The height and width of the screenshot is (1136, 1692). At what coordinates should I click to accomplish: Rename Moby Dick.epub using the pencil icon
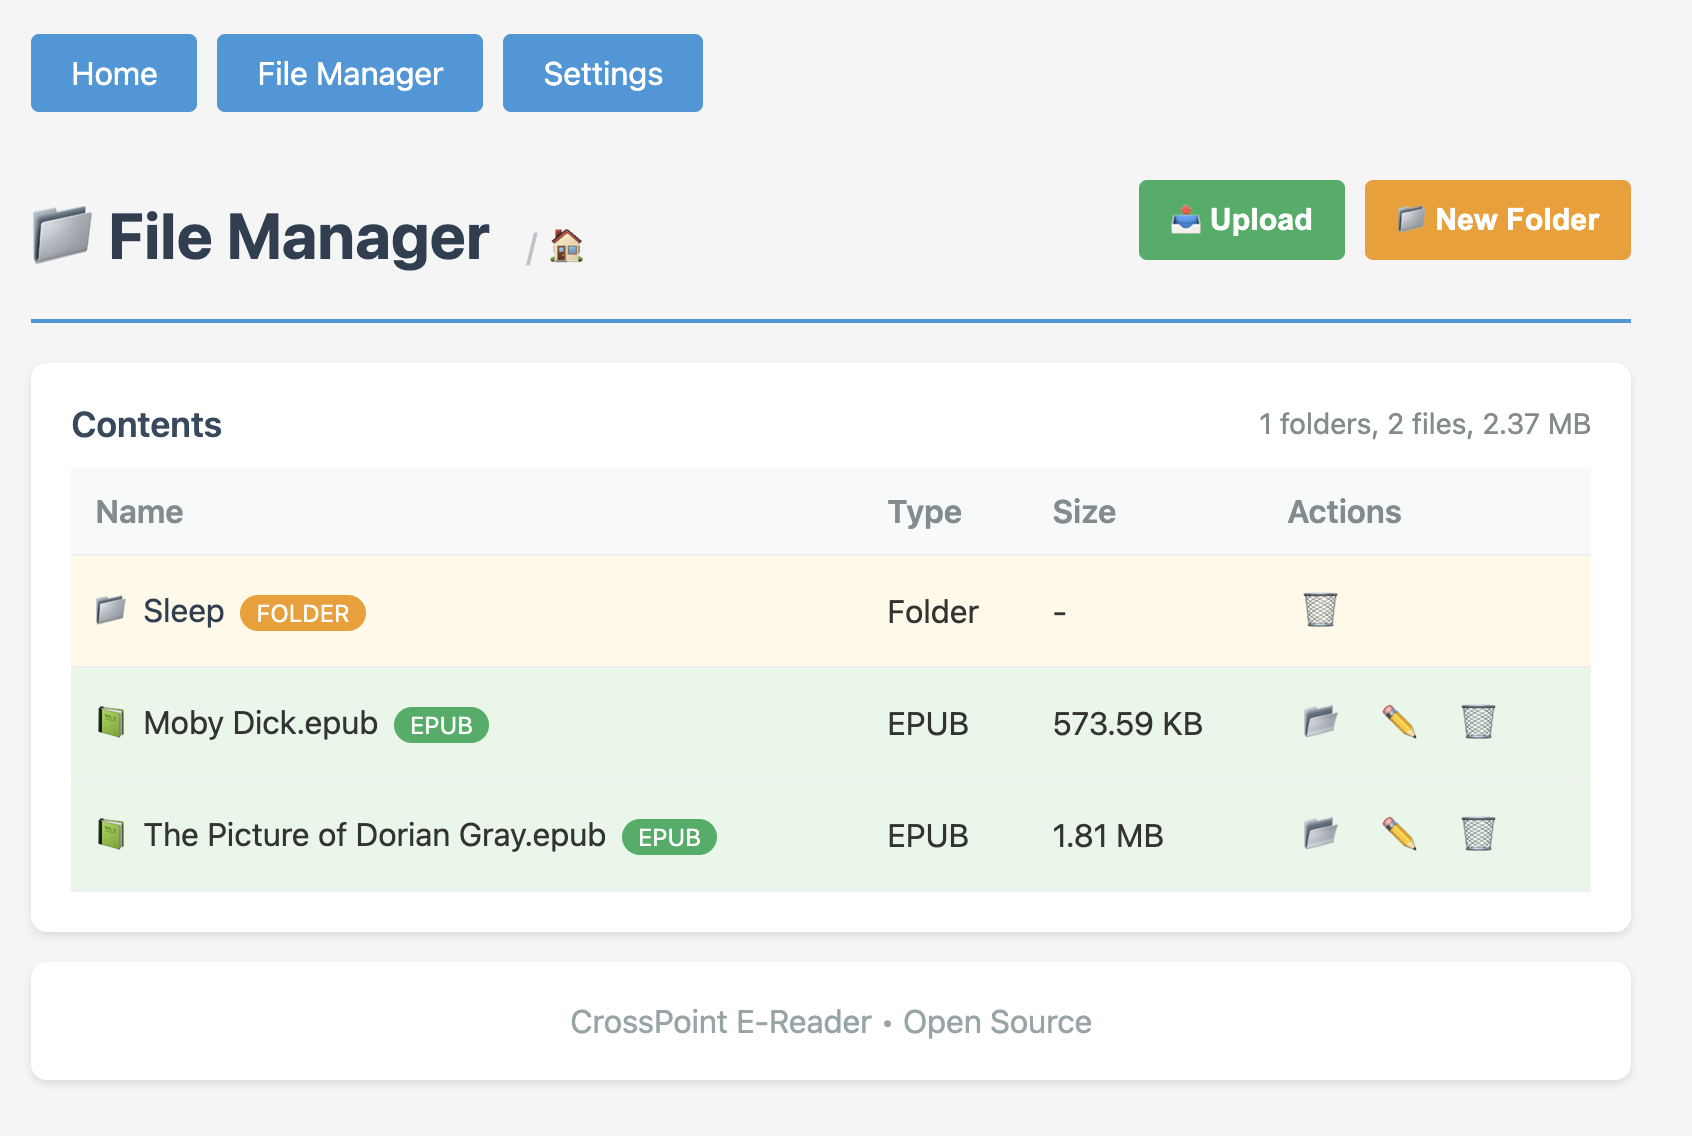[x=1399, y=722]
